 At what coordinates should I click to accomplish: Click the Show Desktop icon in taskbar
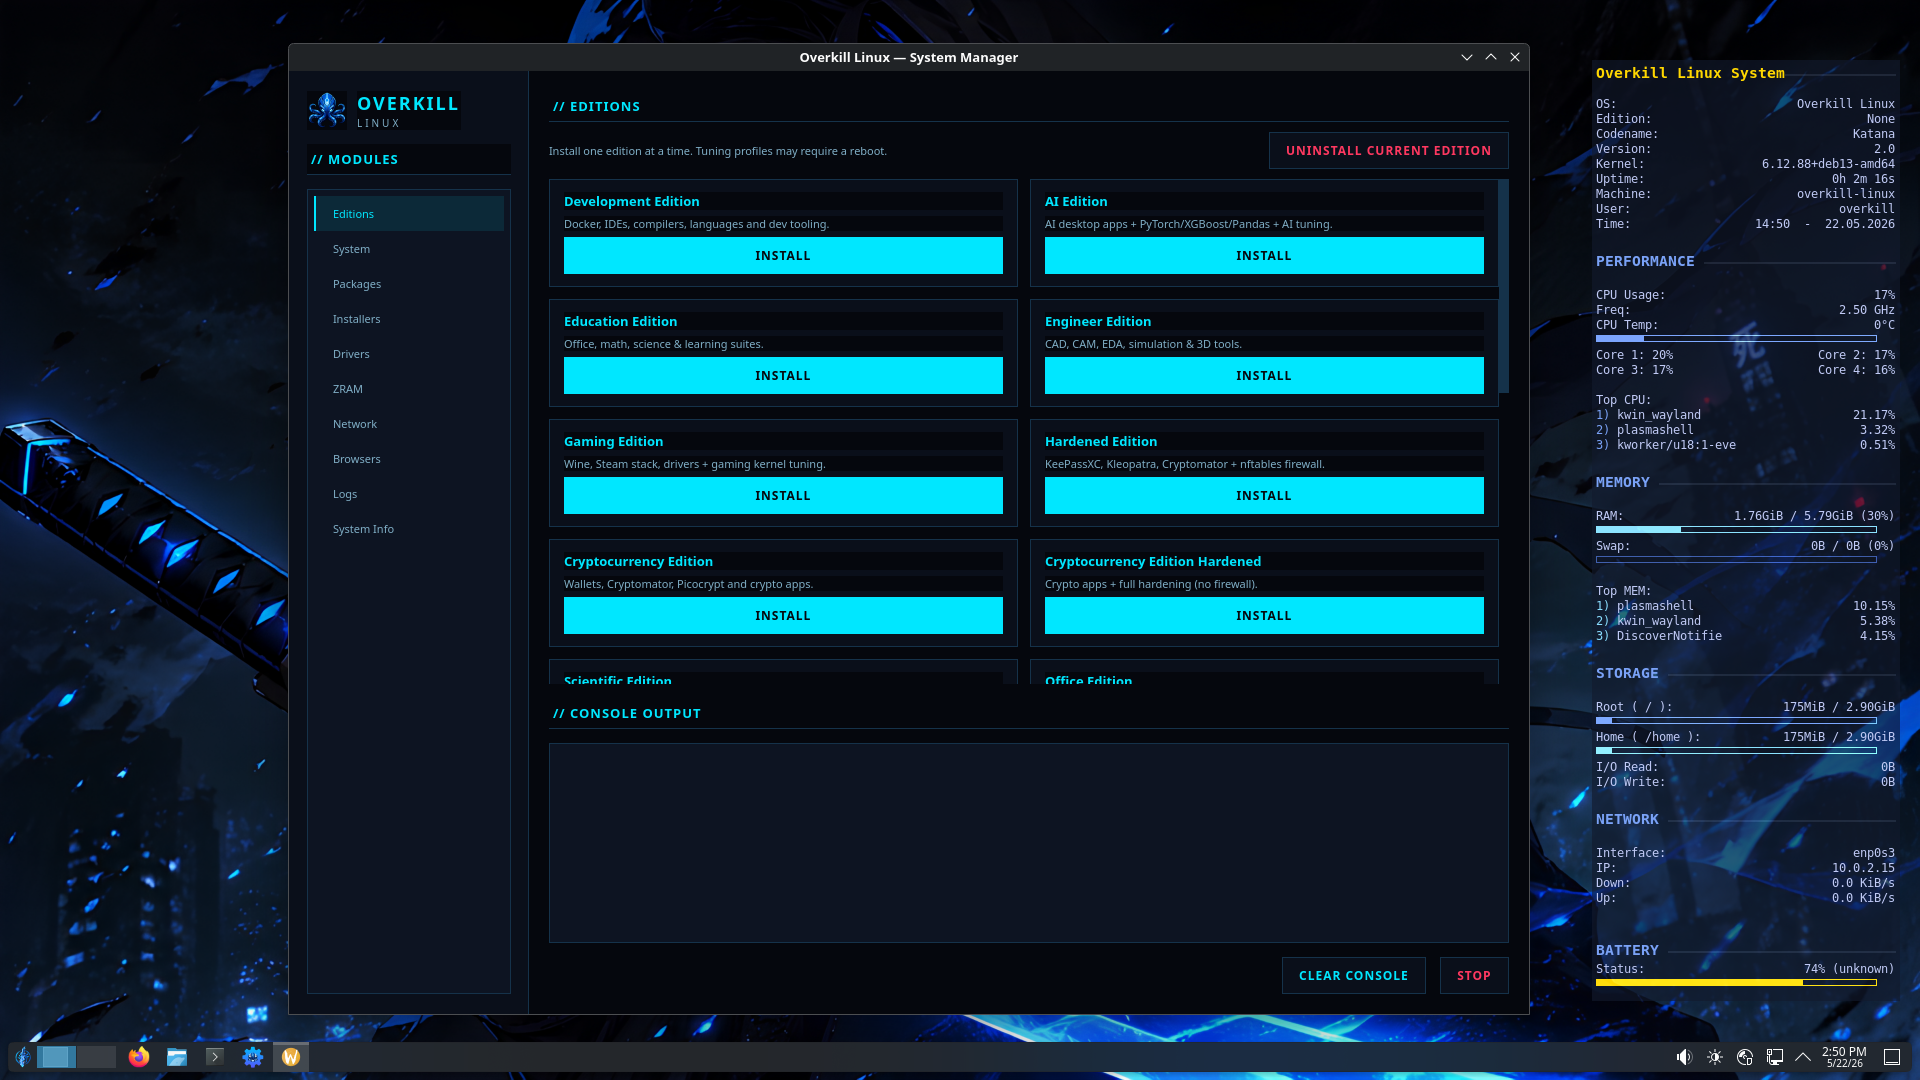(x=1892, y=1057)
